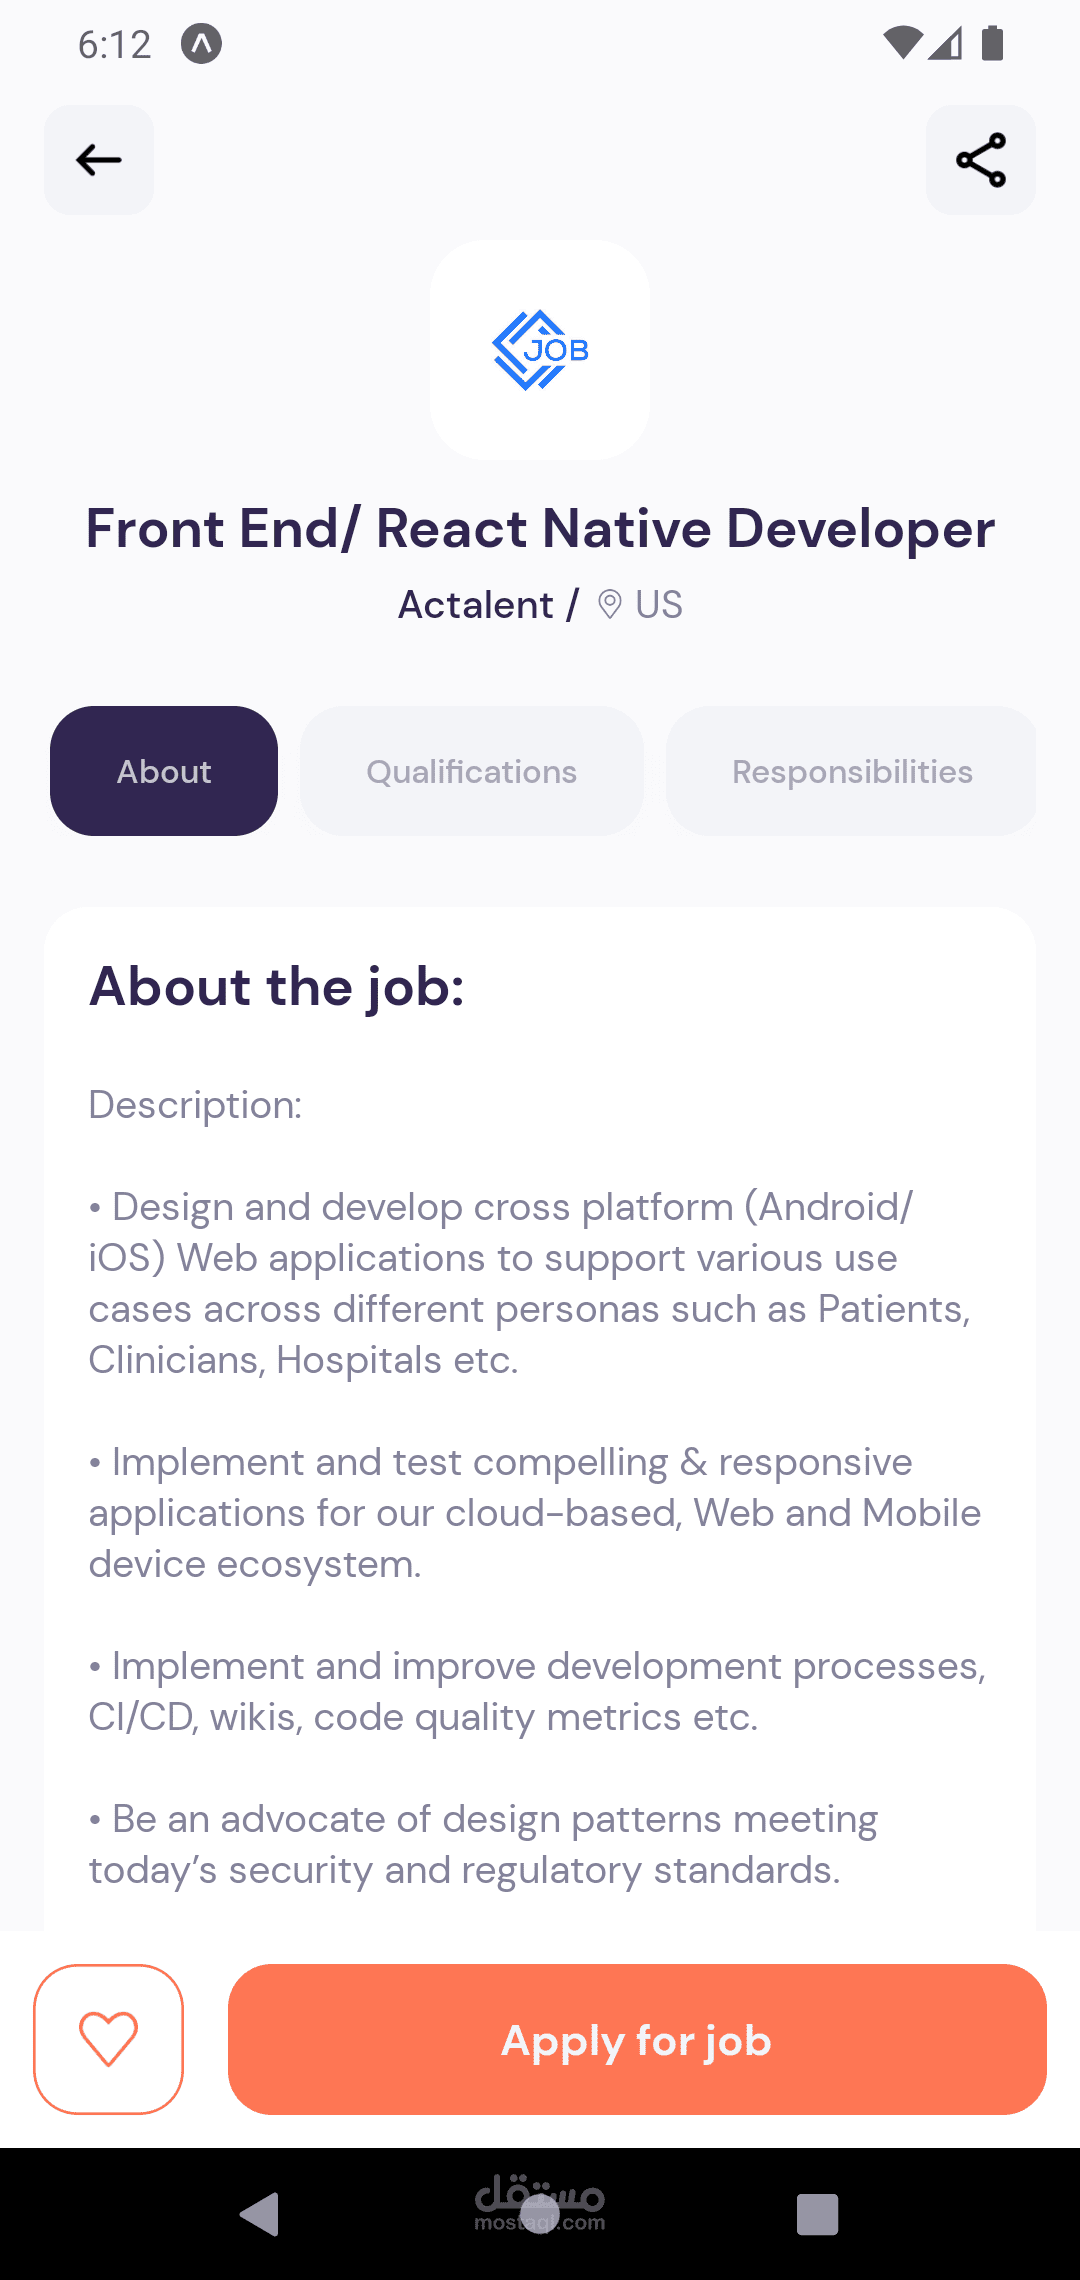Viewport: 1080px width, 2280px height.
Task: Tap the Android recent apps square
Action: click(x=818, y=2212)
